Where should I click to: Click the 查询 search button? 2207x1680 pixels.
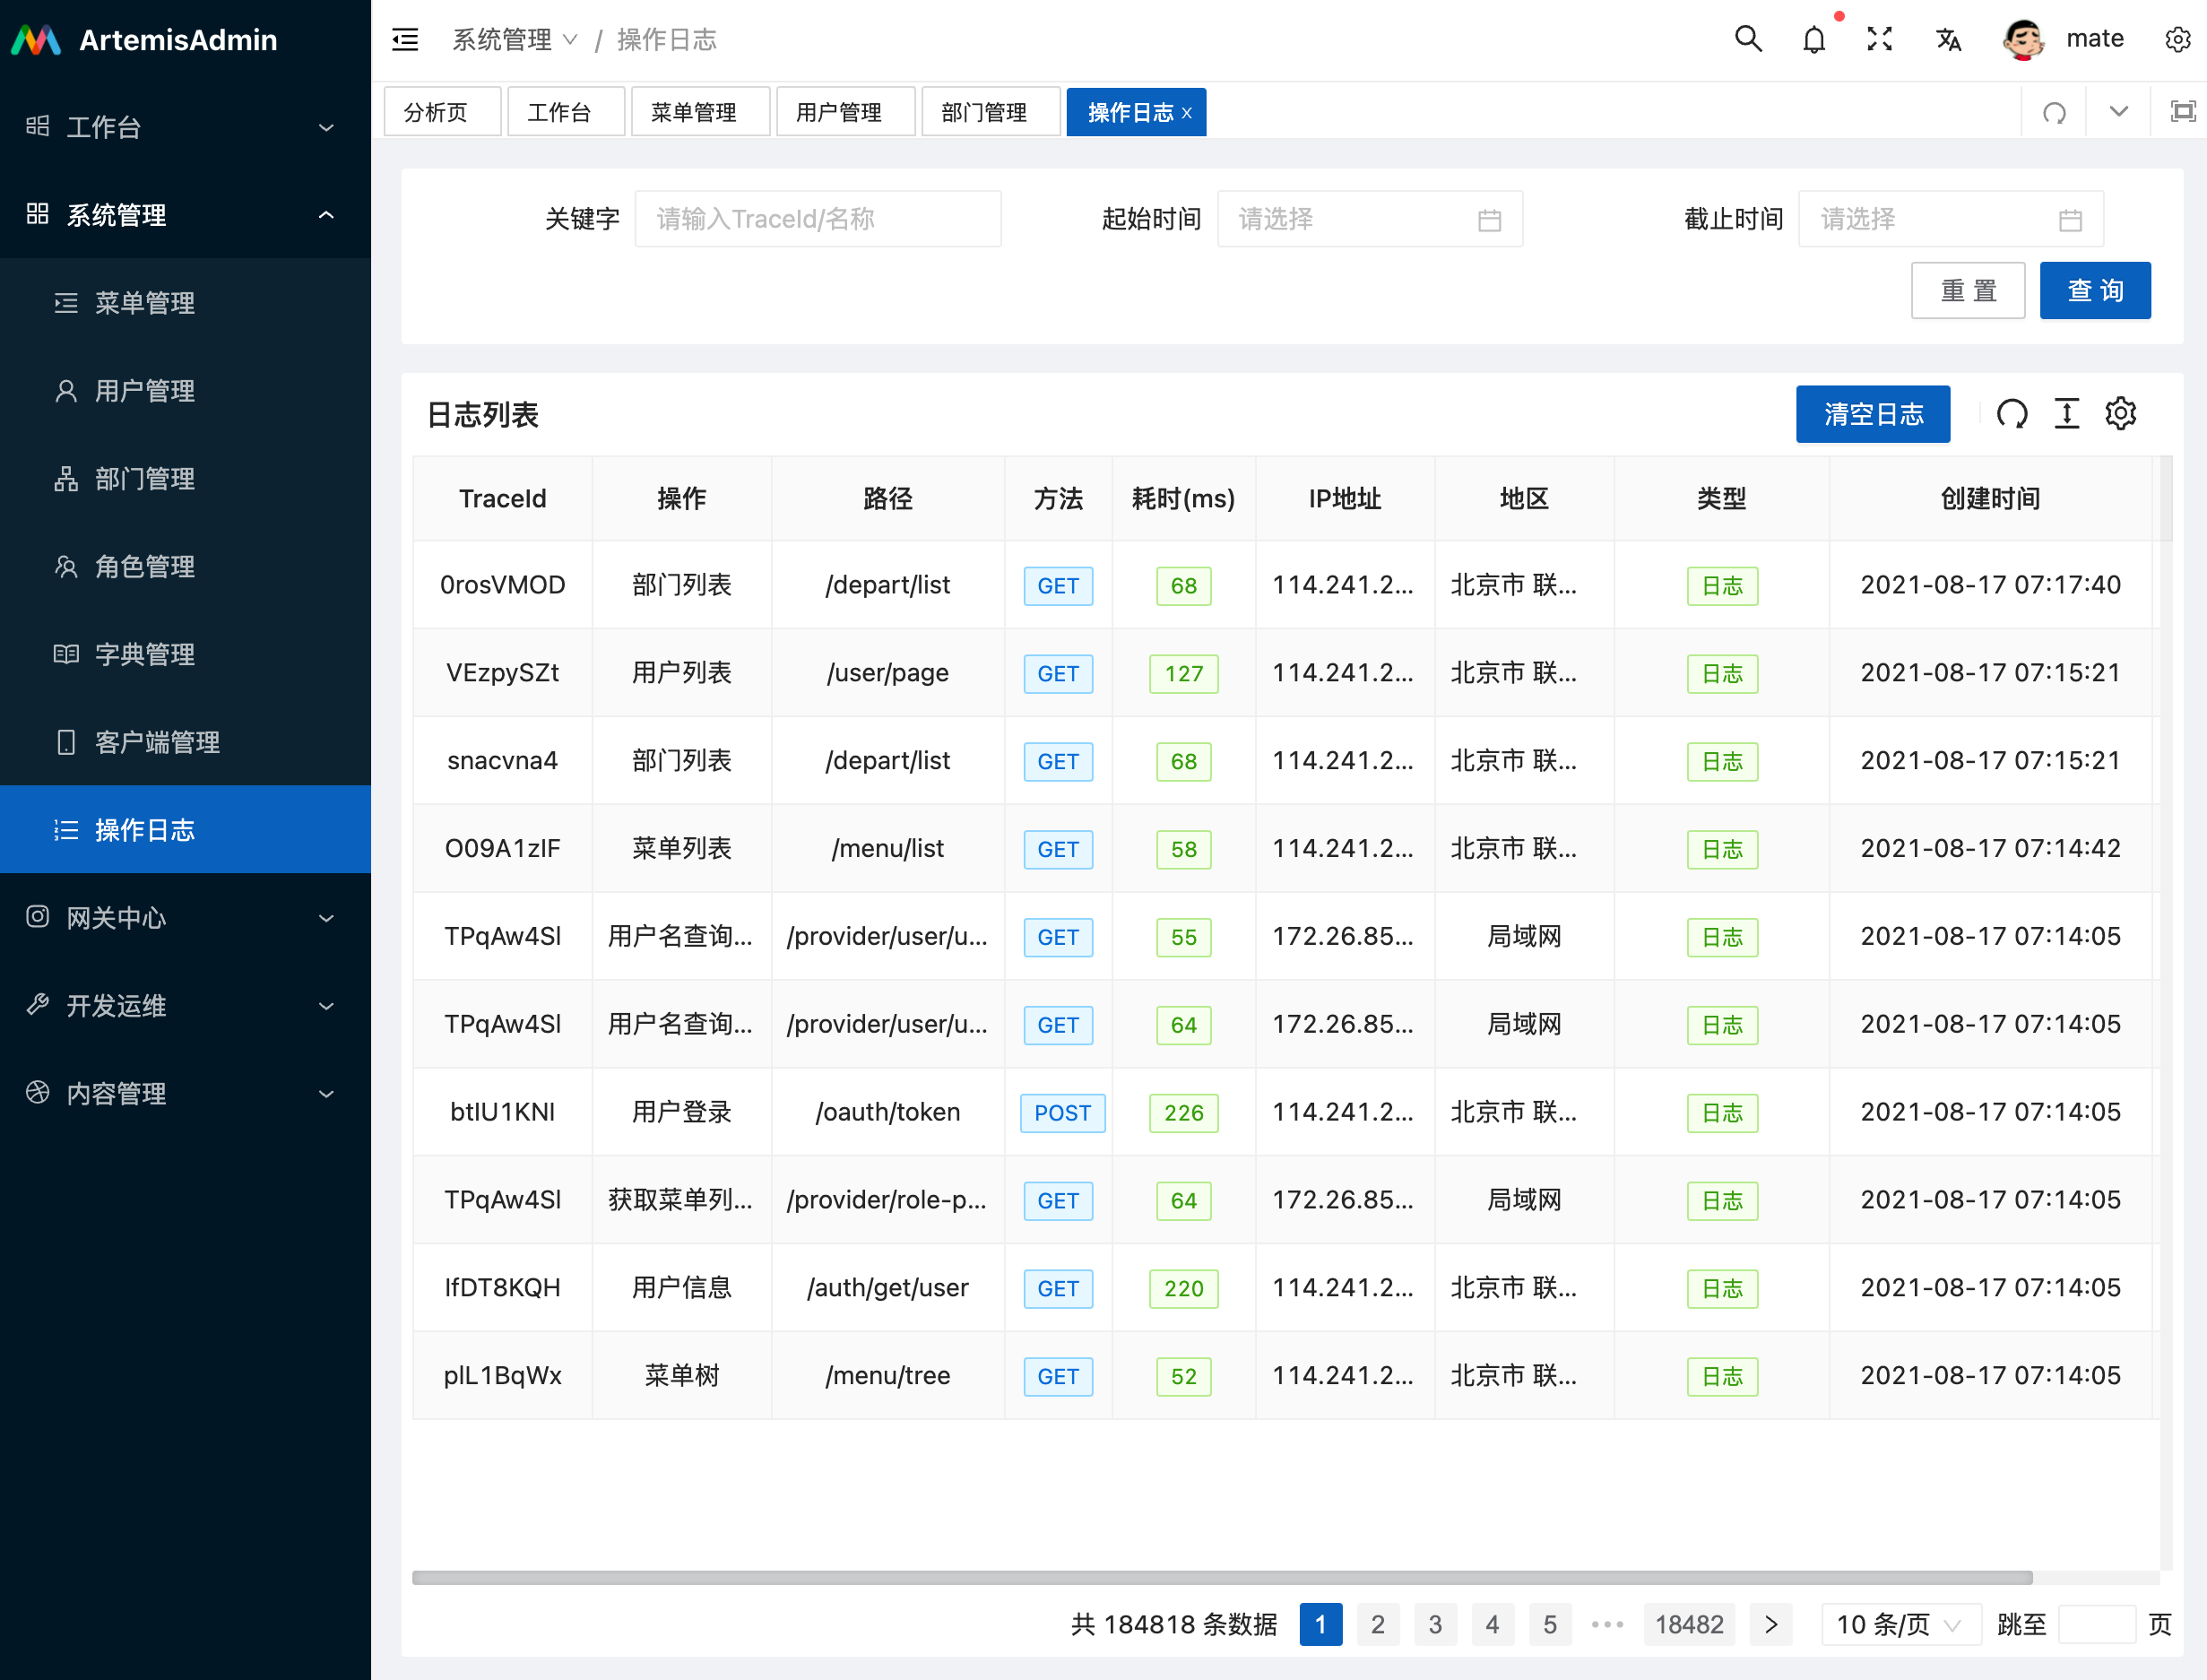(x=2094, y=291)
